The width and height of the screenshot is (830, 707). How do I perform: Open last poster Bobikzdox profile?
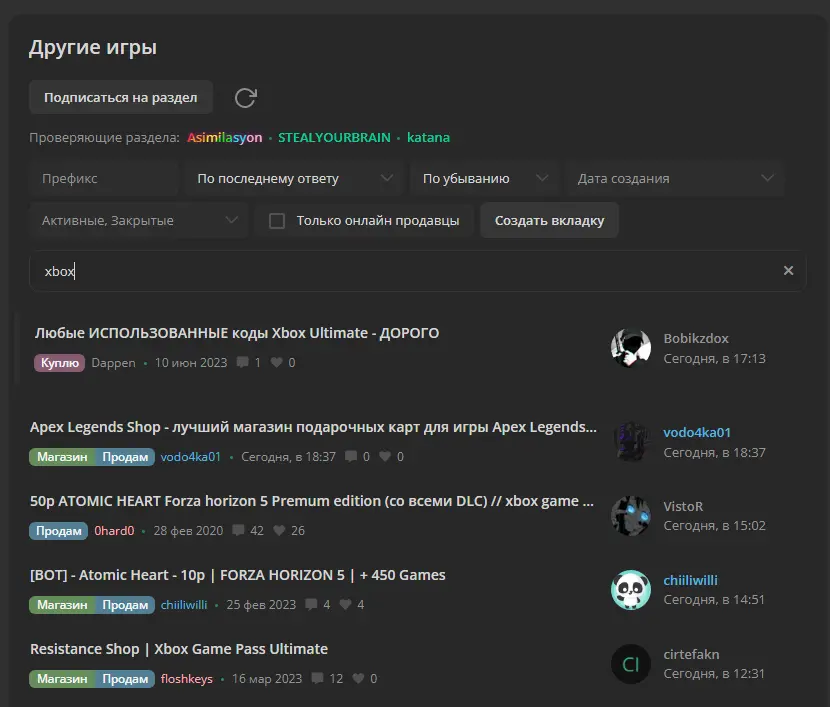[x=696, y=338]
